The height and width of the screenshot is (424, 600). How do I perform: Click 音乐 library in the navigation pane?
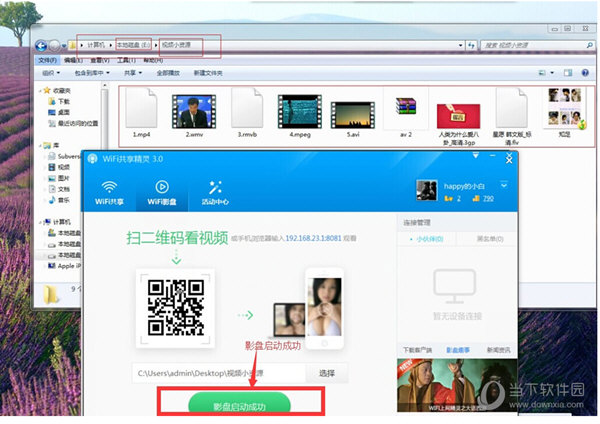(59, 200)
